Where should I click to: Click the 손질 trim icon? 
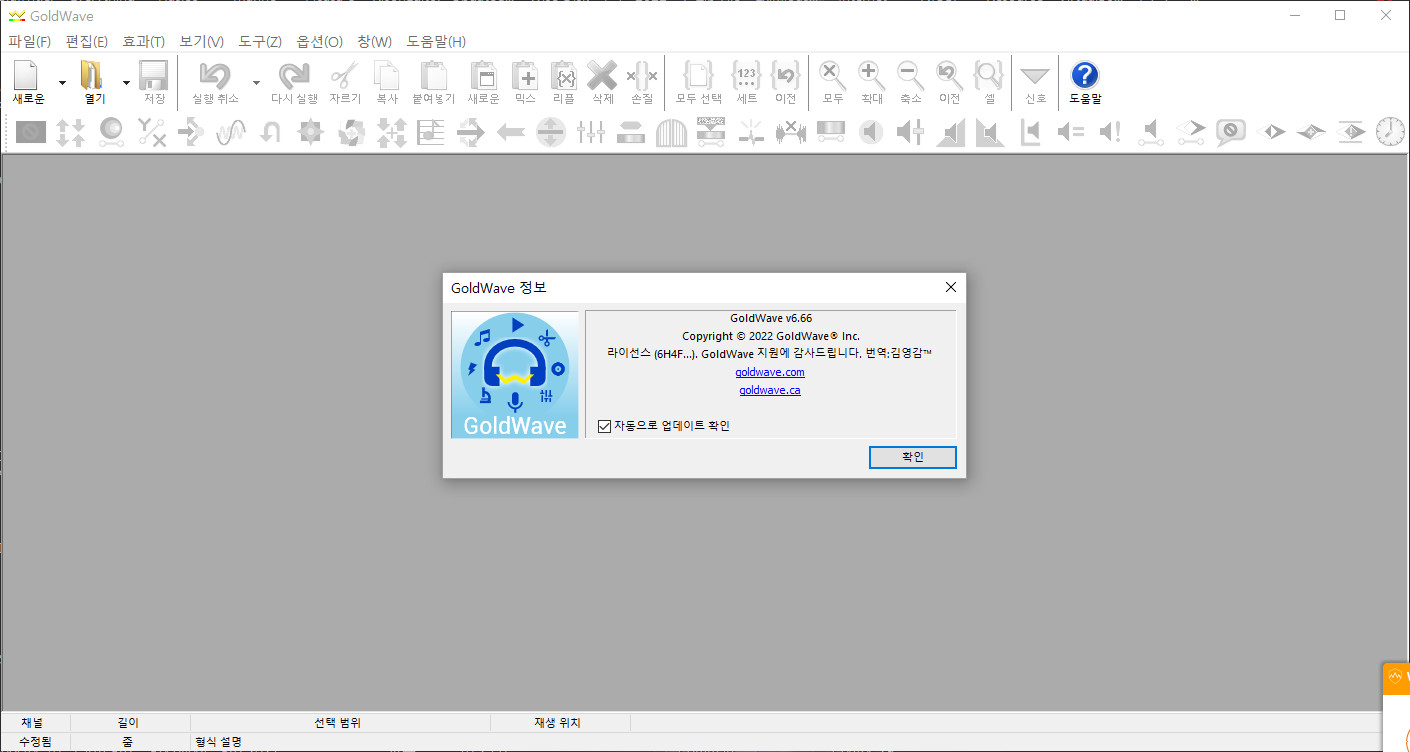[x=642, y=75]
